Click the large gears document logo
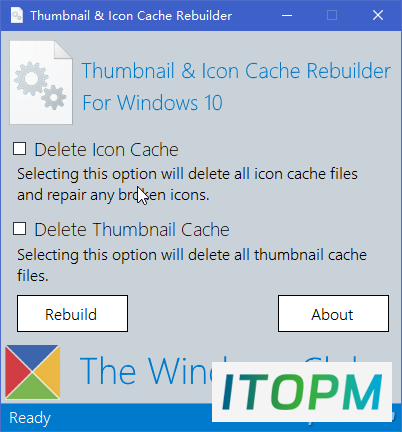This screenshot has height=432, width=402. pos(41,83)
